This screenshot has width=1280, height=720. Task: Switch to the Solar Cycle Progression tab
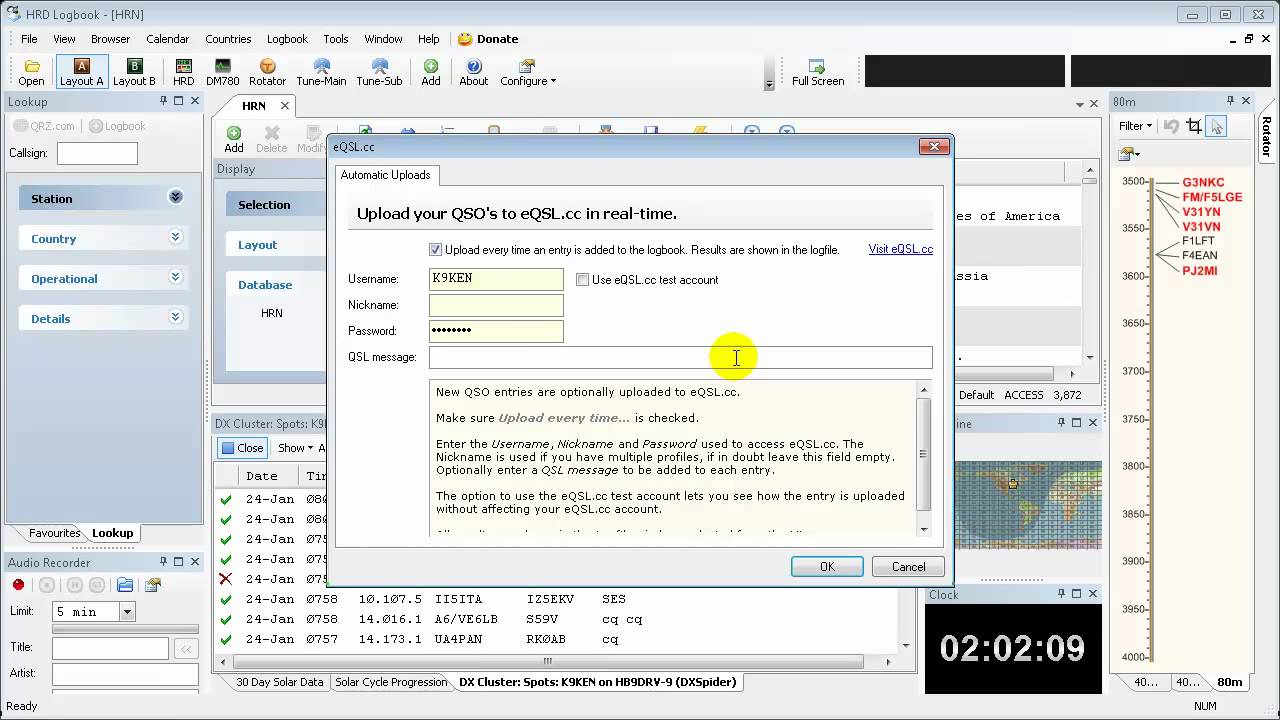coord(391,682)
